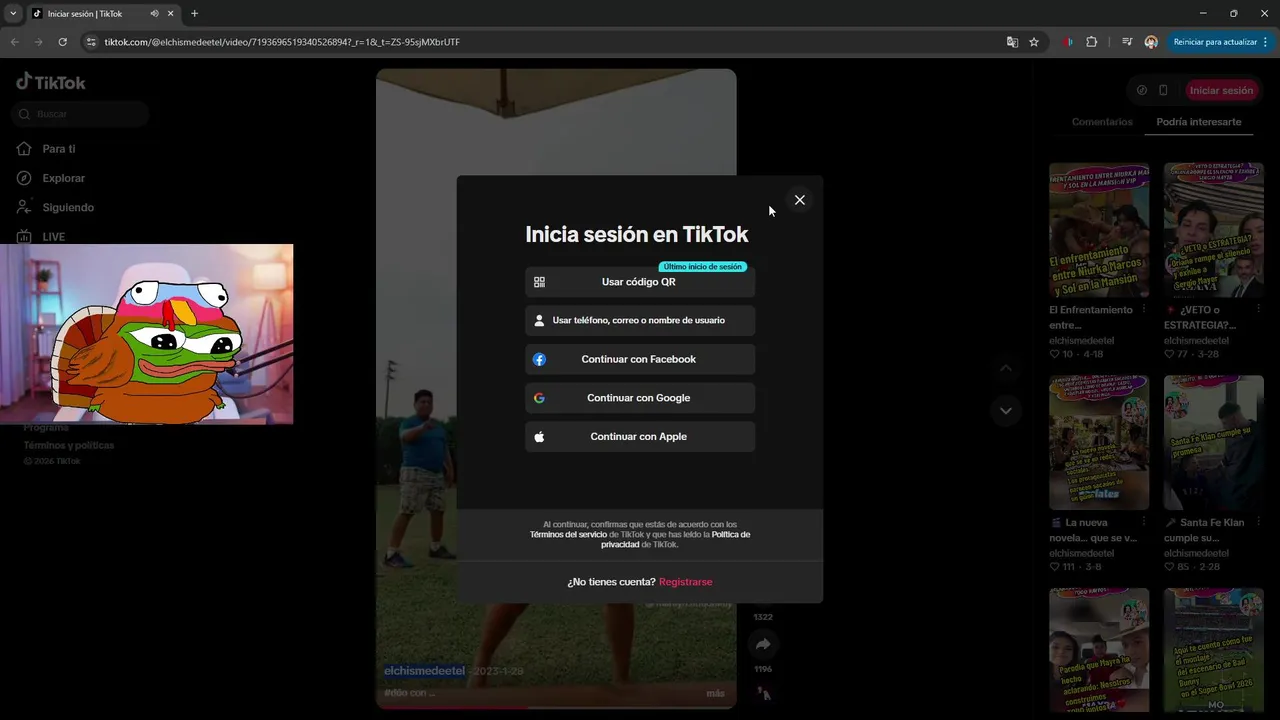Choose 'Usar código QR' login option
Viewport: 1280px width, 720px height.
pyautogui.click(x=640, y=282)
